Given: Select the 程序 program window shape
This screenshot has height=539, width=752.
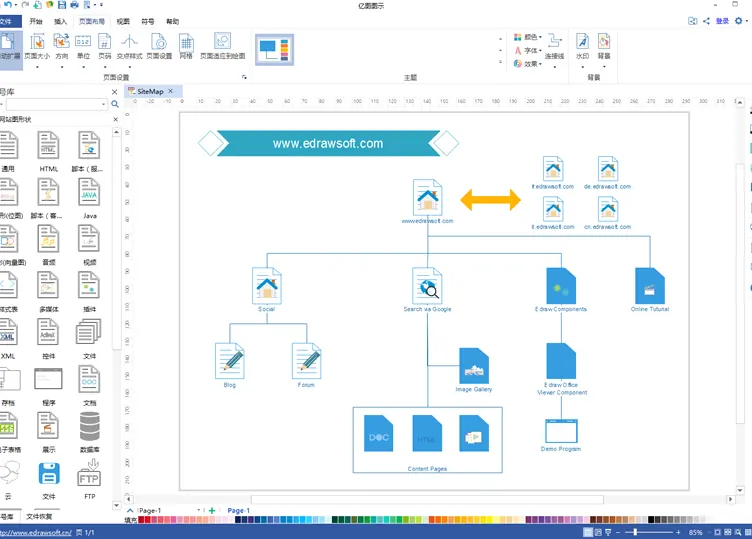Looking at the screenshot, I should coord(48,386).
